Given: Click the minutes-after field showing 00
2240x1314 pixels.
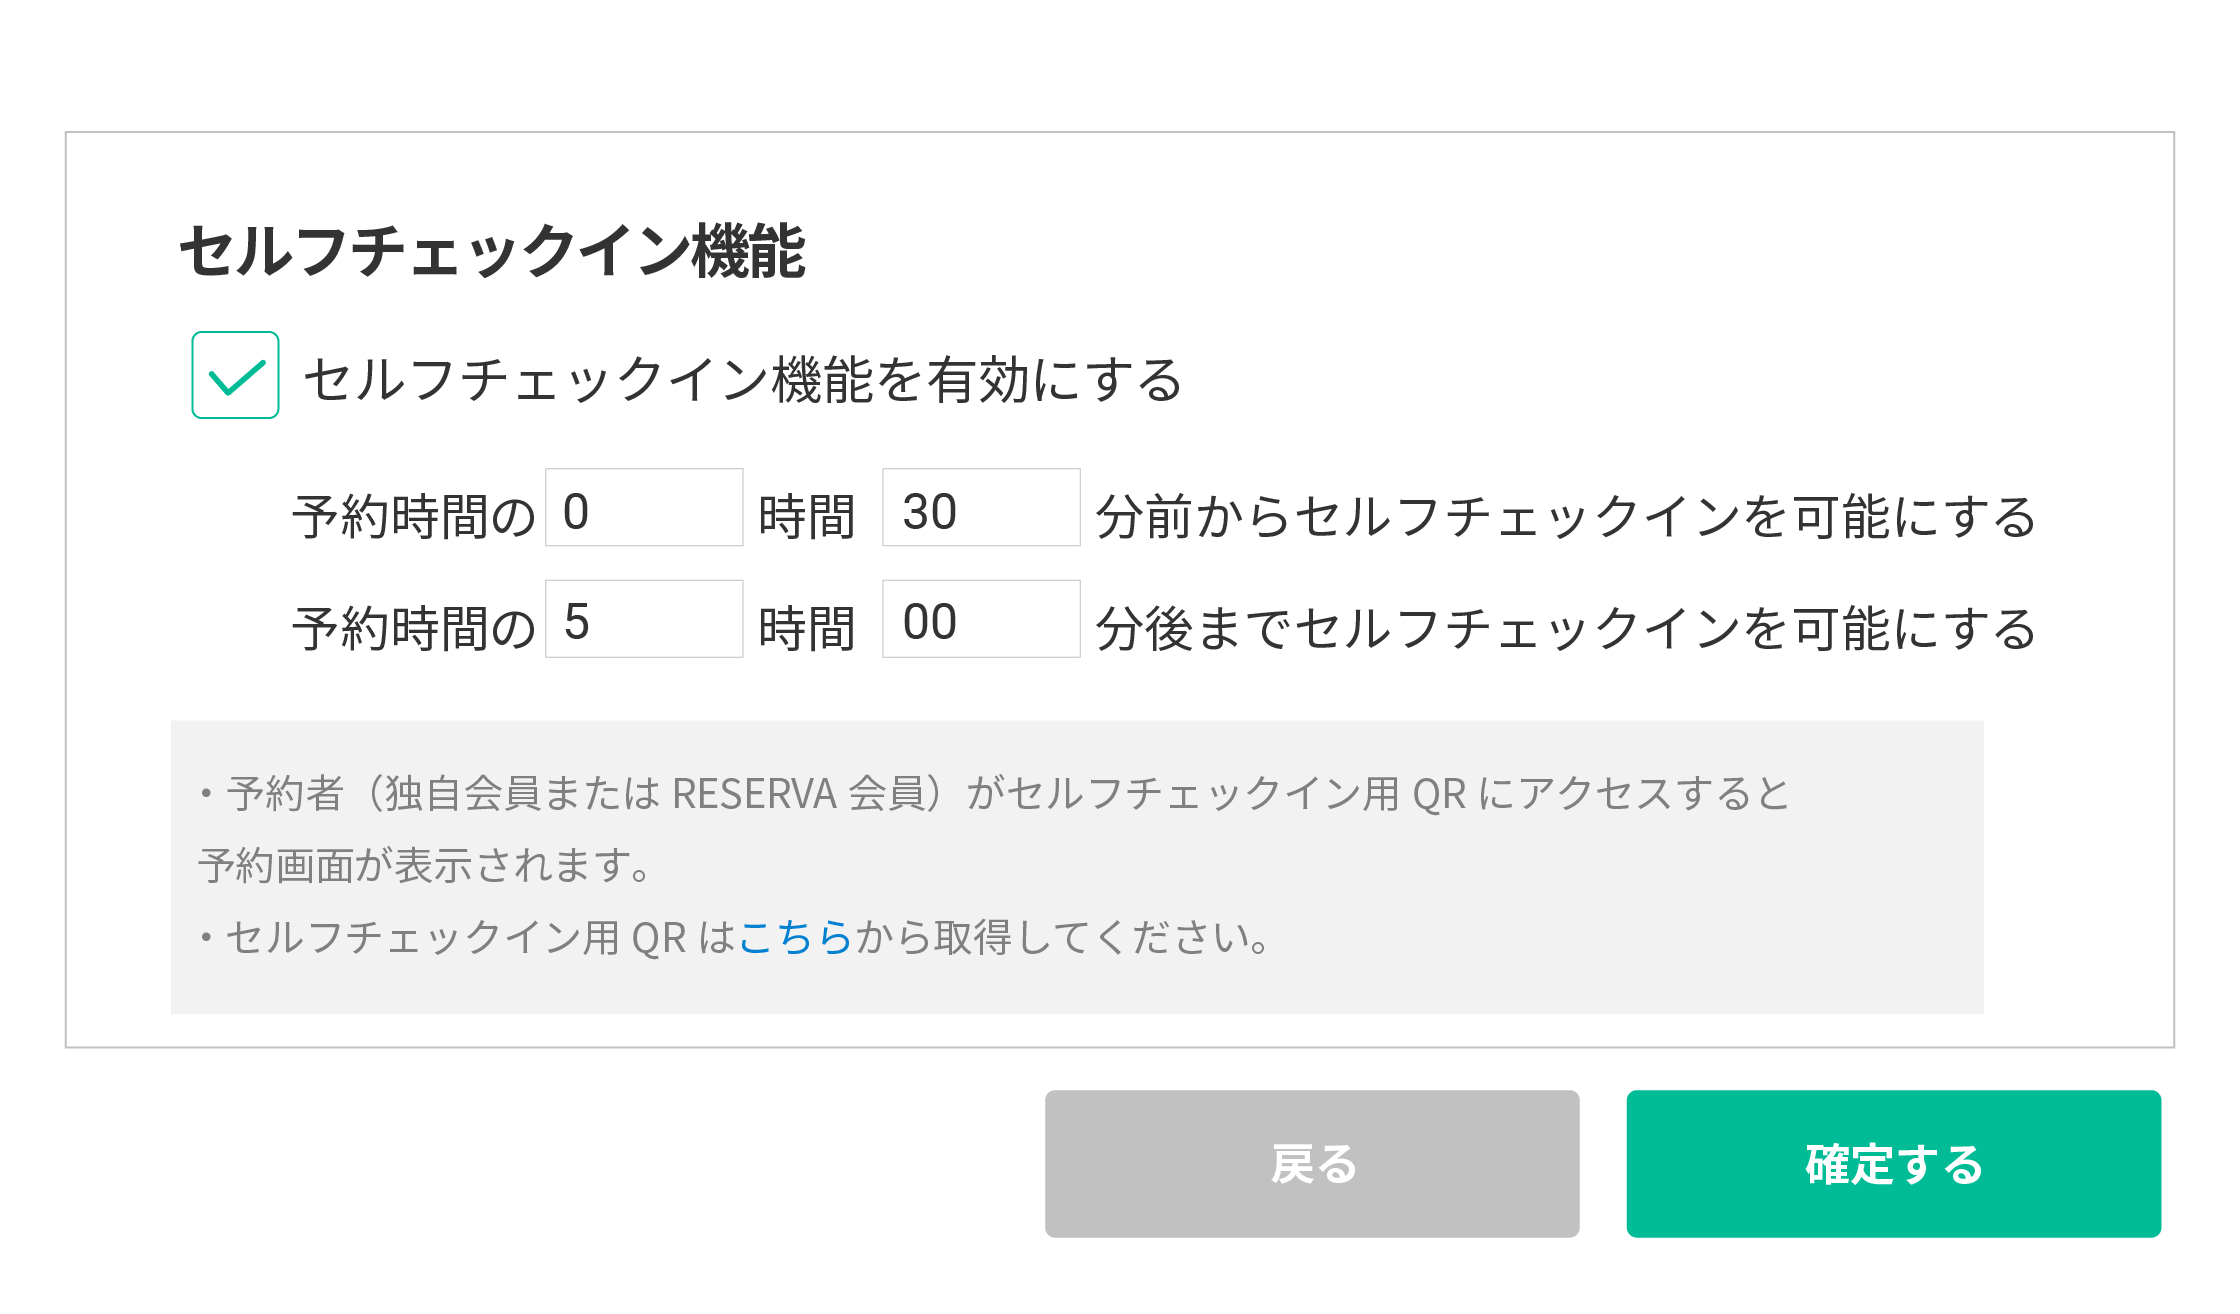Looking at the screenshot, I should pos(980,619).
